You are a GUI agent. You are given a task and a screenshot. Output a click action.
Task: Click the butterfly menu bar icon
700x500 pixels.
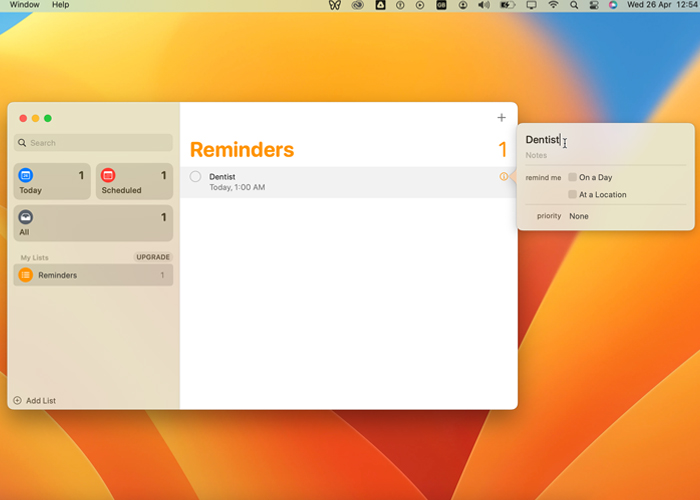click(x=335, y=5)
